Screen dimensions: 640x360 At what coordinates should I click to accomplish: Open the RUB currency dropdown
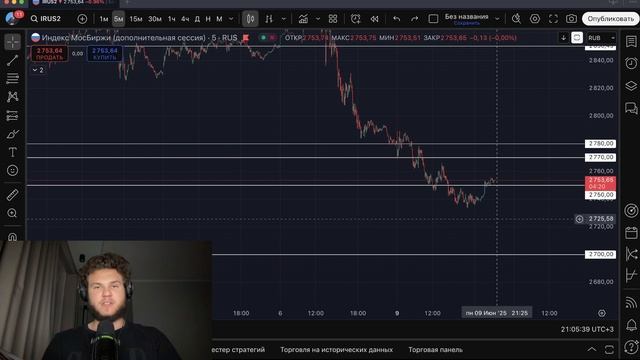(x=601, y=38)
